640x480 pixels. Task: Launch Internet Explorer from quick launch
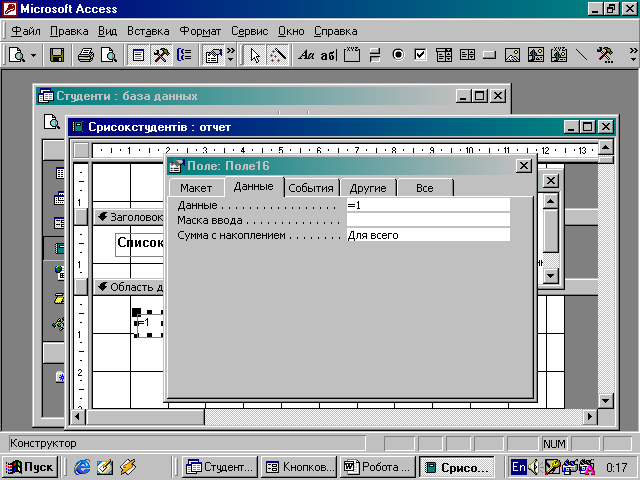click(82, 467)
